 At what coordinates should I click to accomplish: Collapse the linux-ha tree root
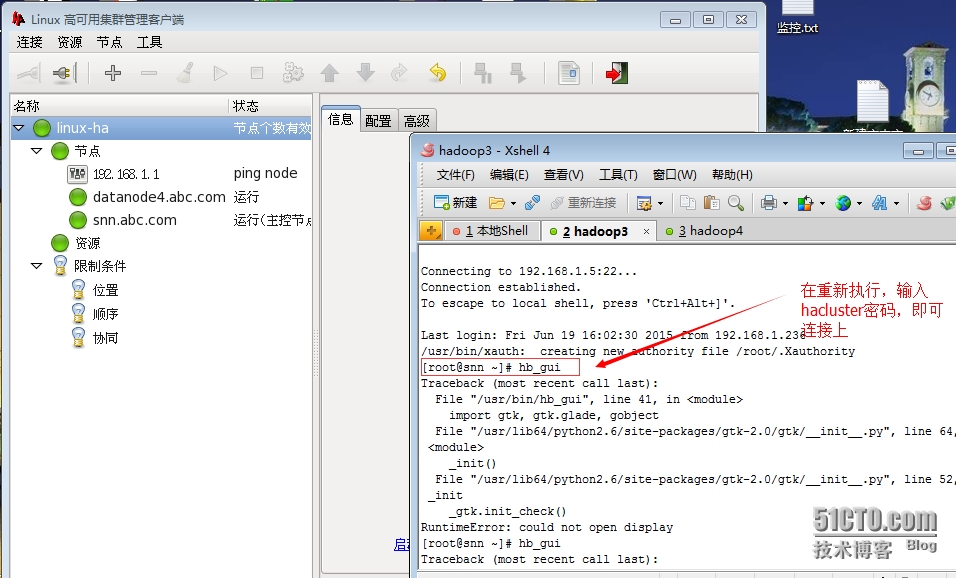[19, 128]
